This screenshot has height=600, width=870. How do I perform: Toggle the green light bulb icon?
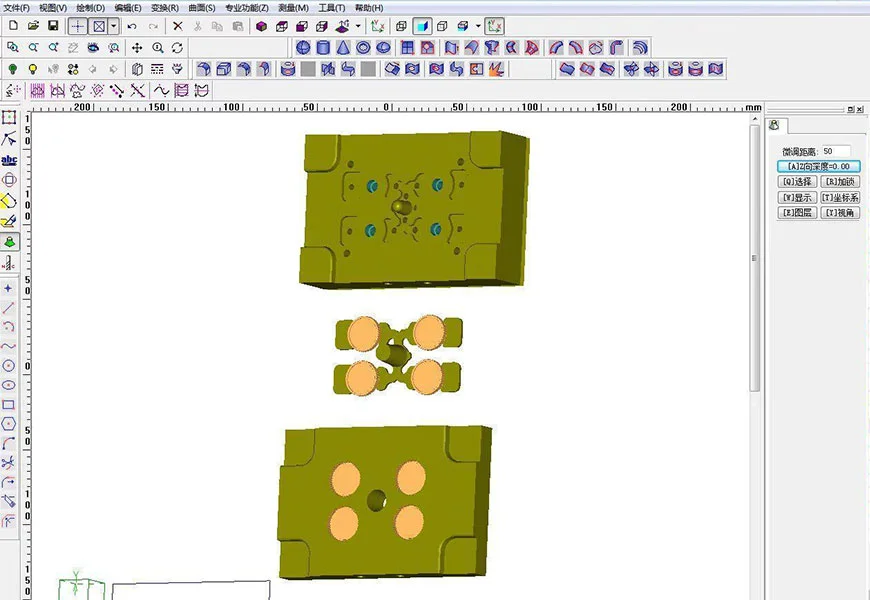click(x=13, y=69)
